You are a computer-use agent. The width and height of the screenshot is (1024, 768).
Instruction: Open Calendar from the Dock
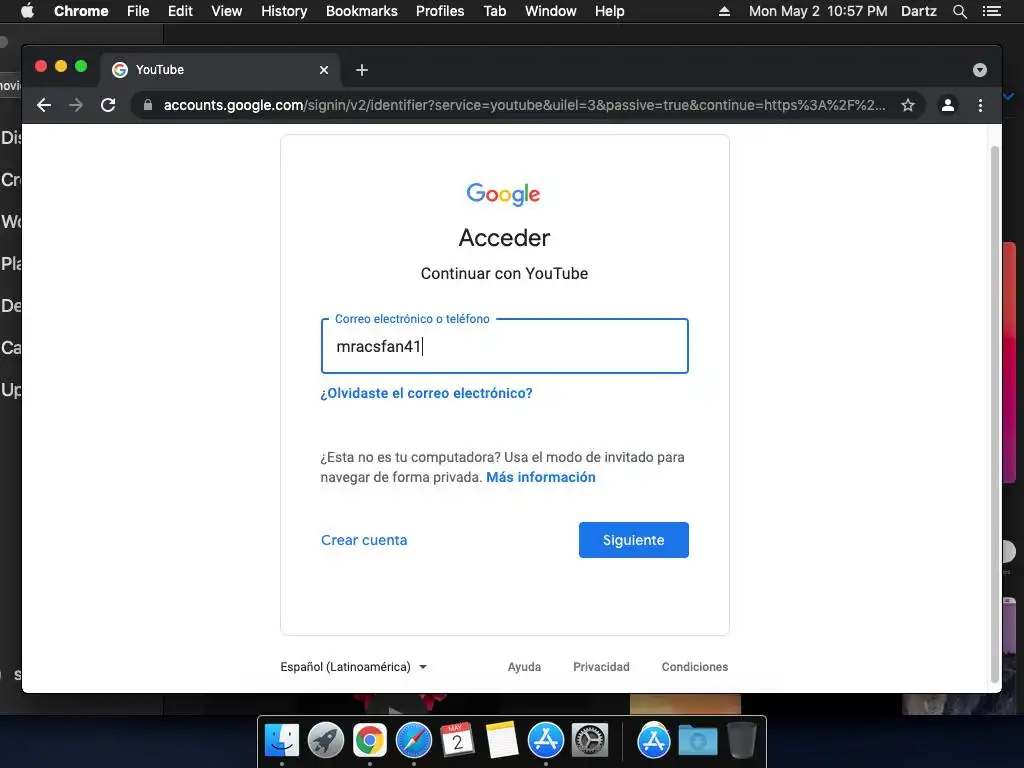pos(457,740)
